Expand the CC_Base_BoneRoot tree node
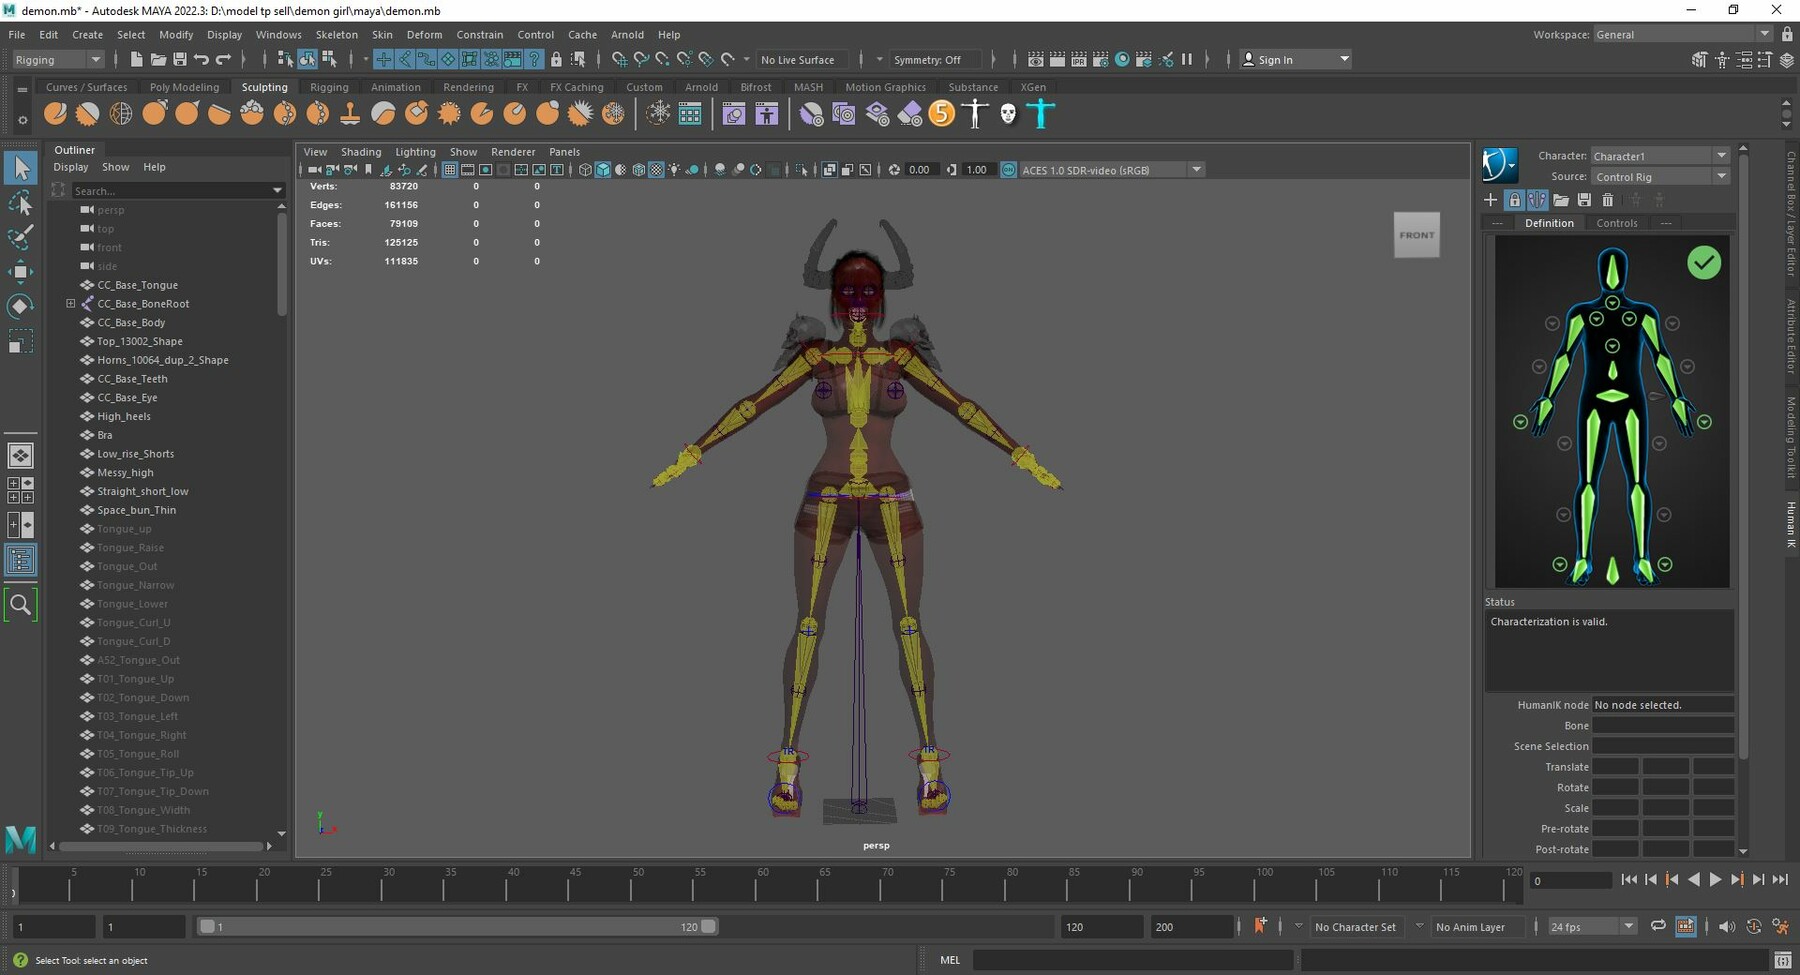Viewport: 1800px width, 975px height. 71,304
